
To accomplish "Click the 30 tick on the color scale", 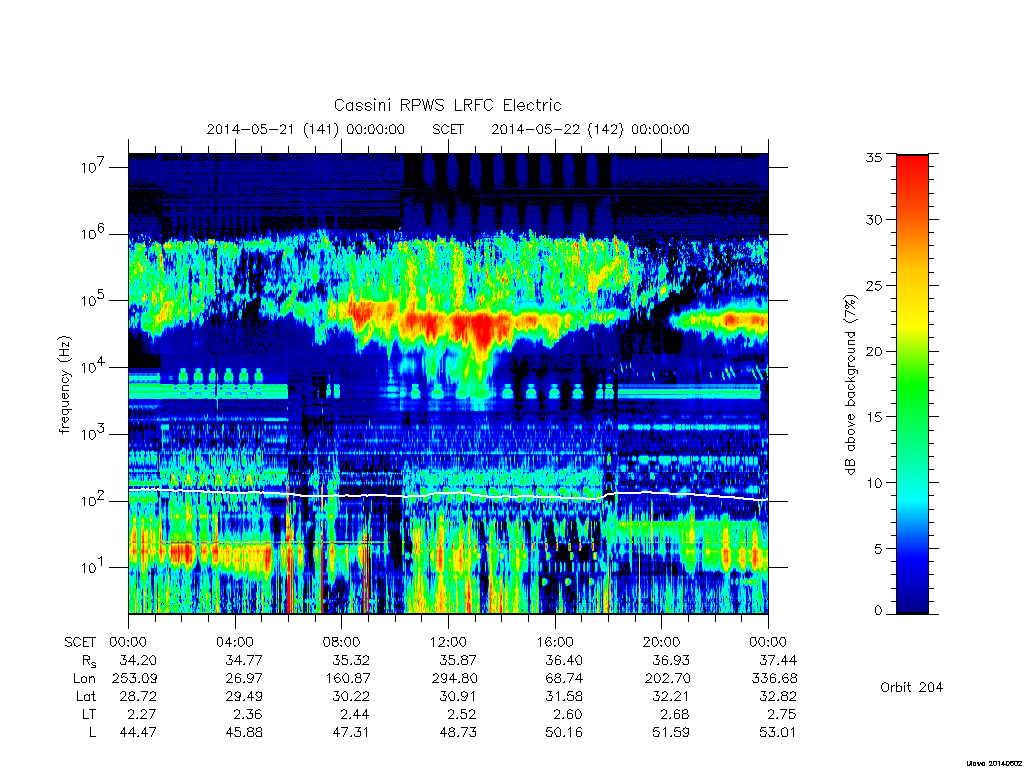I will (874, 220).
